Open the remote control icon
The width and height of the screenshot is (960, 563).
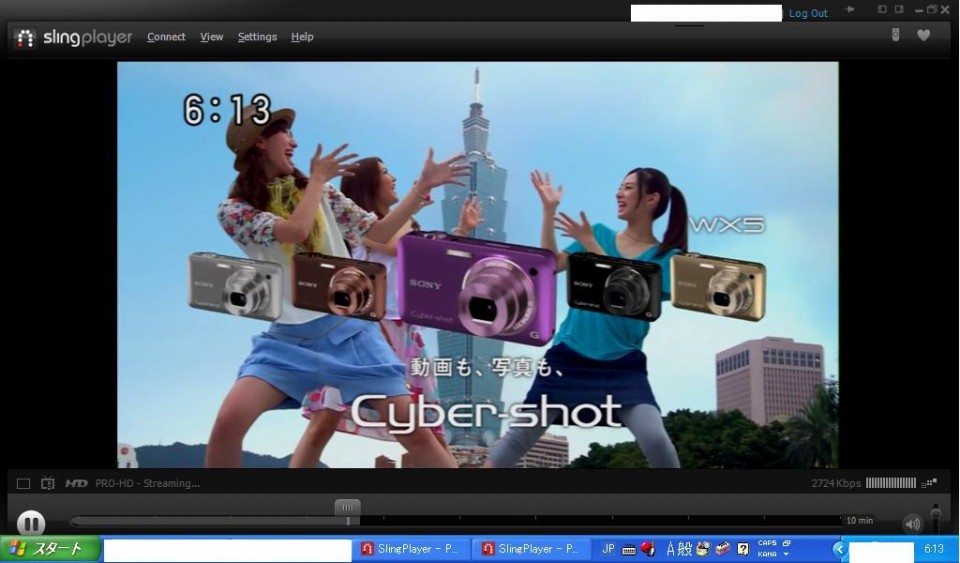896,36
